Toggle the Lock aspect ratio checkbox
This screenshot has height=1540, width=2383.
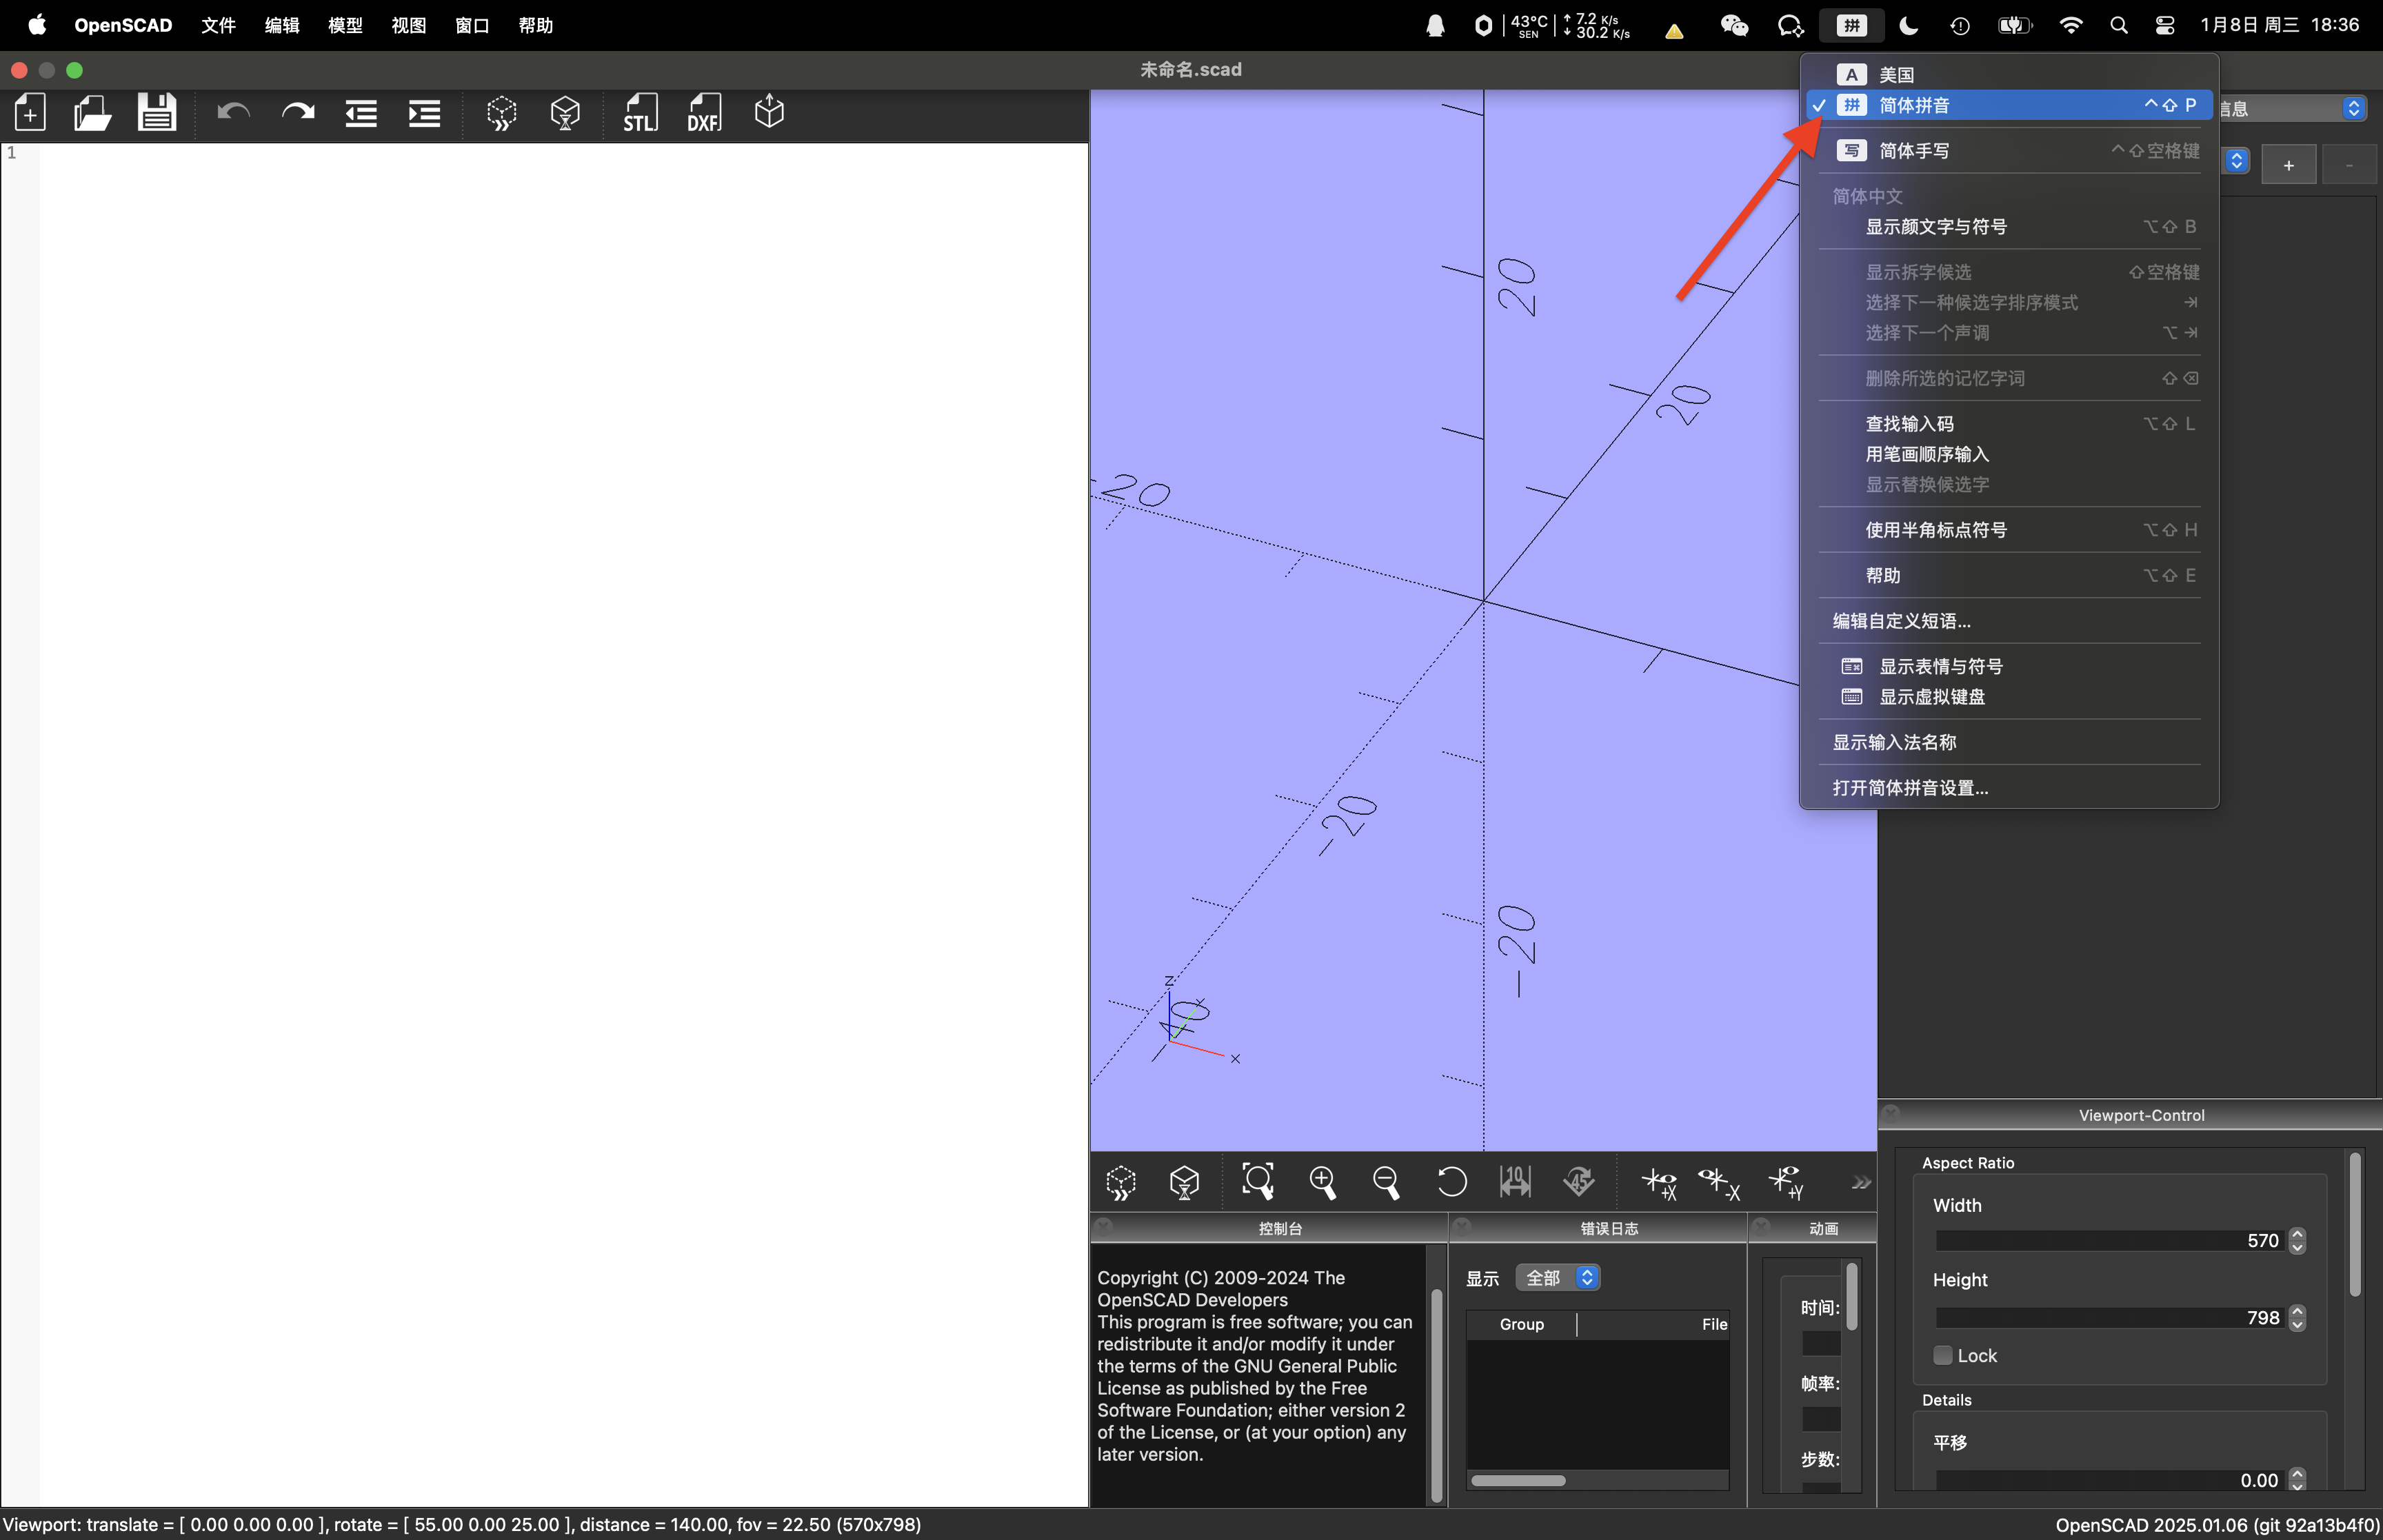1943,1355
